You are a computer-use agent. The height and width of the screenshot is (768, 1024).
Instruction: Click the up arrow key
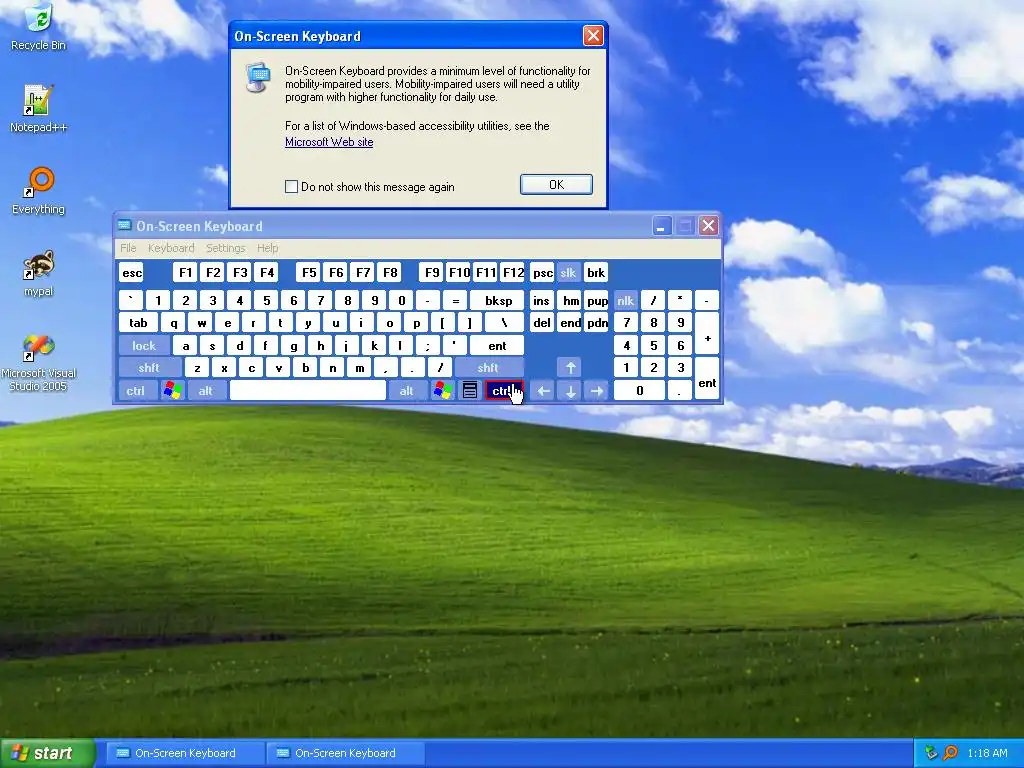(570, 368)
